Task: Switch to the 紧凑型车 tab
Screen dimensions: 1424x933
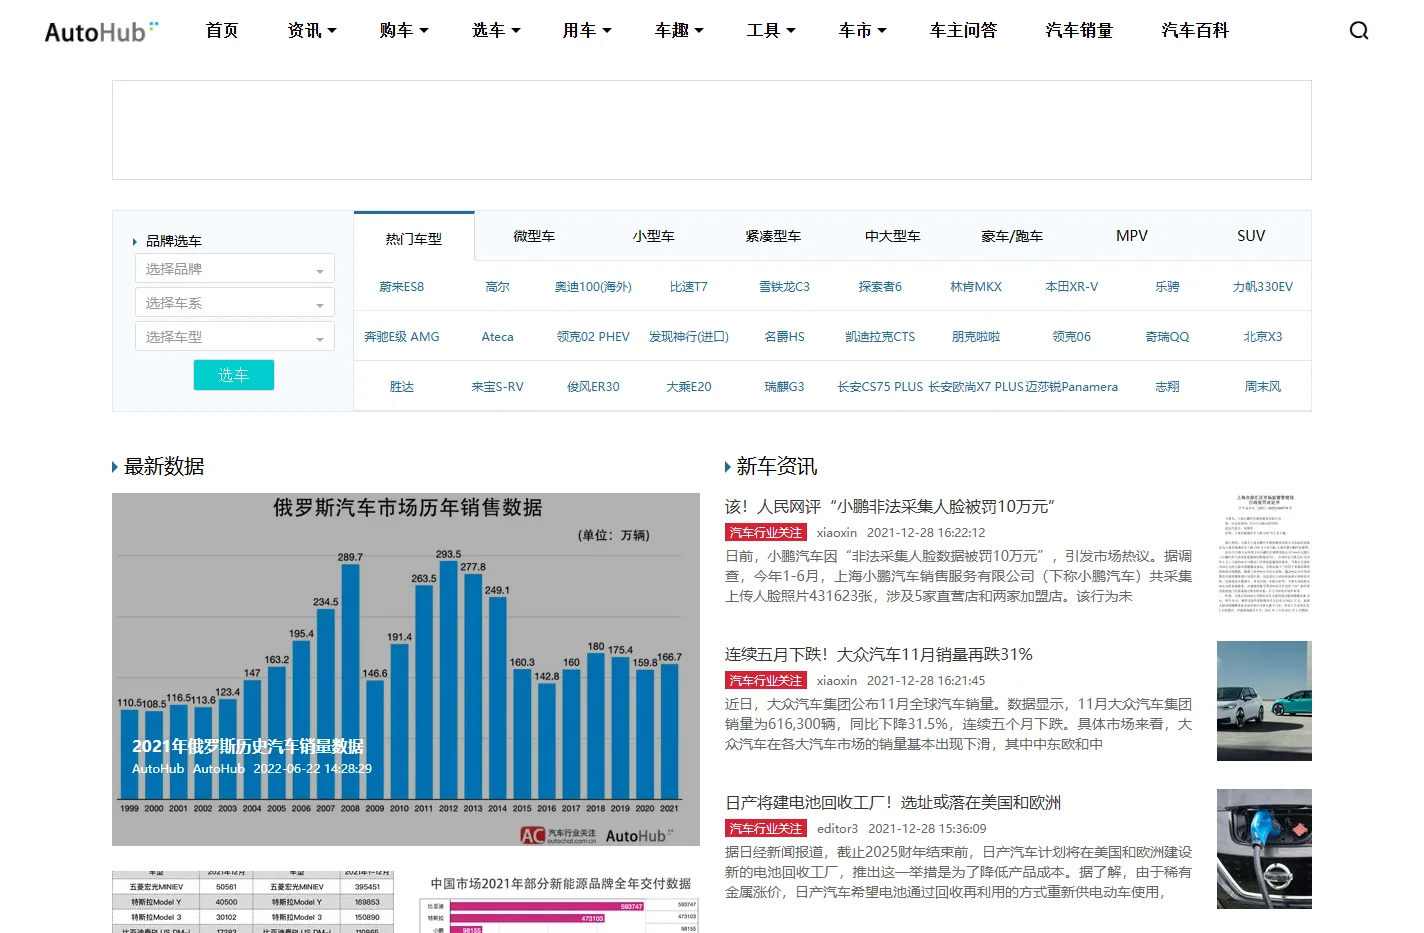Action: tap(773, 236)
